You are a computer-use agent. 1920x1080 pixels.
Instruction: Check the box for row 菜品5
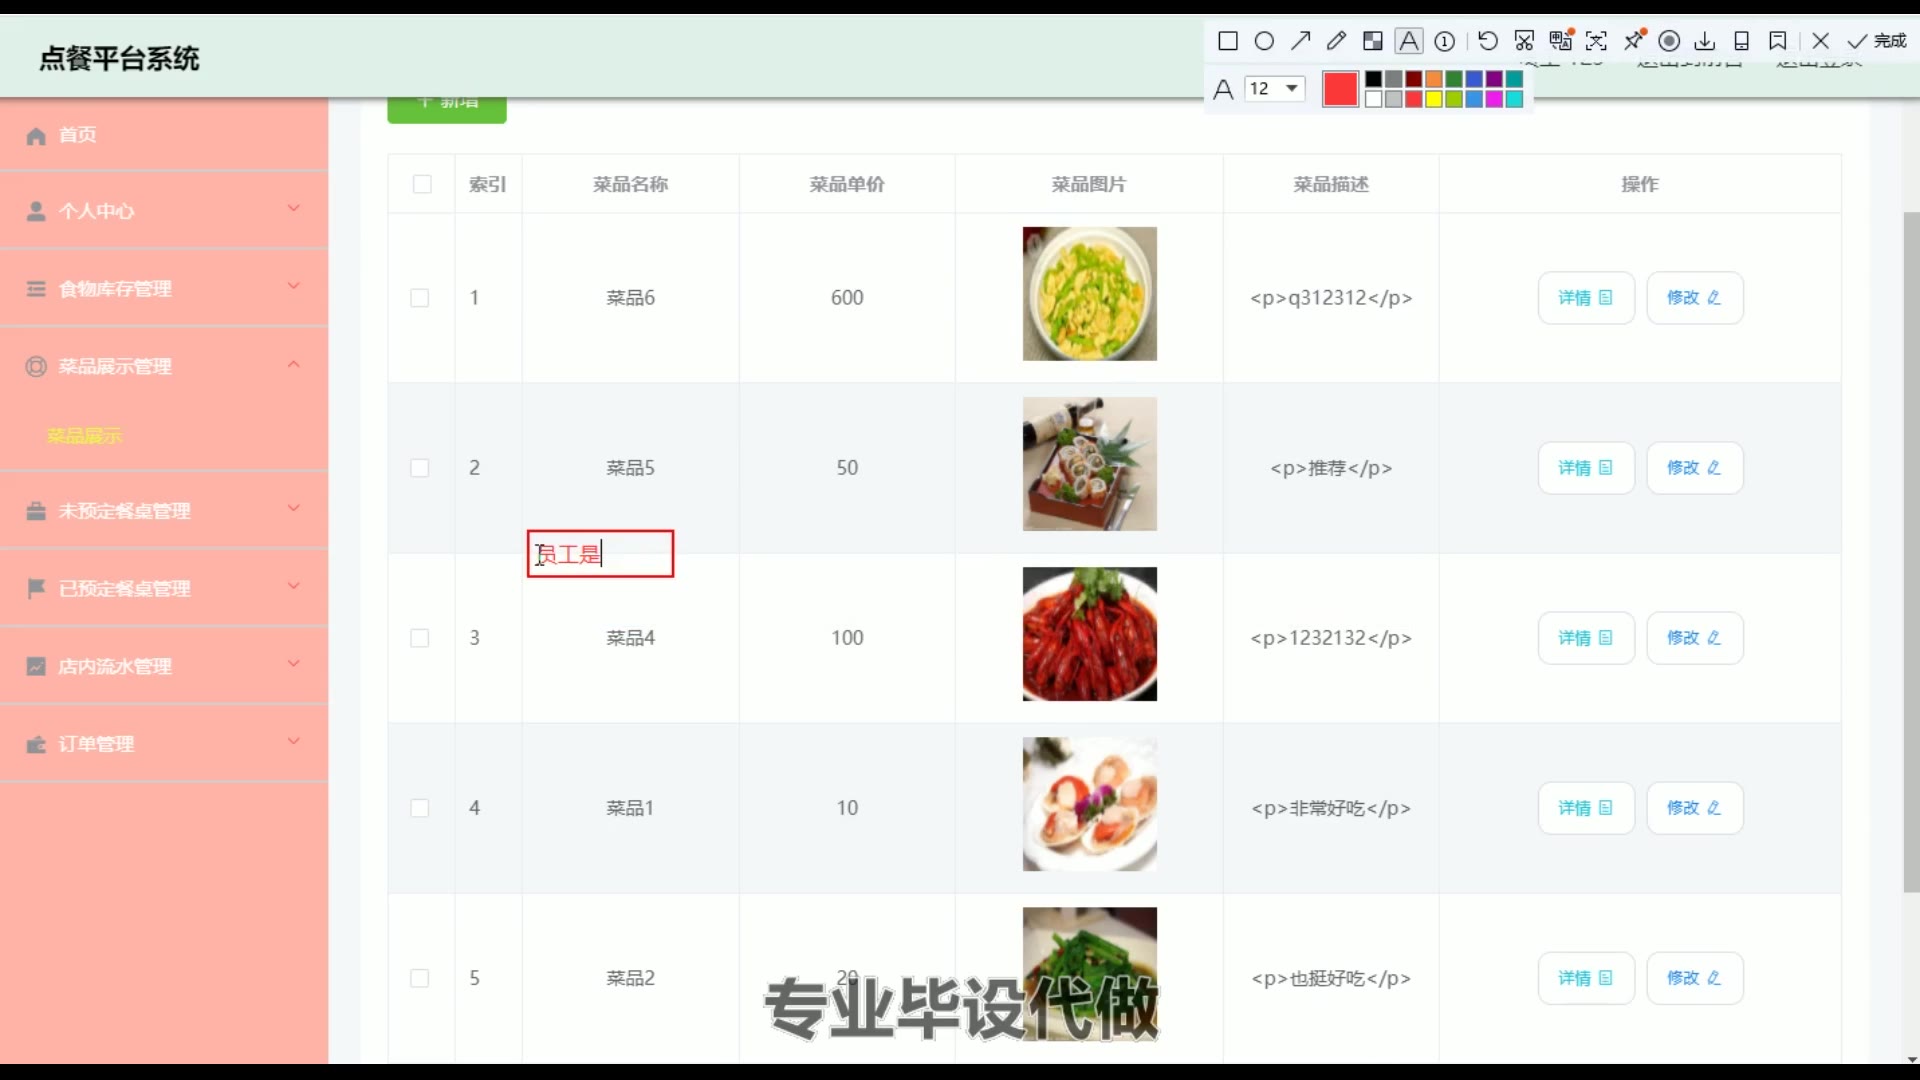tap(420, 468)
